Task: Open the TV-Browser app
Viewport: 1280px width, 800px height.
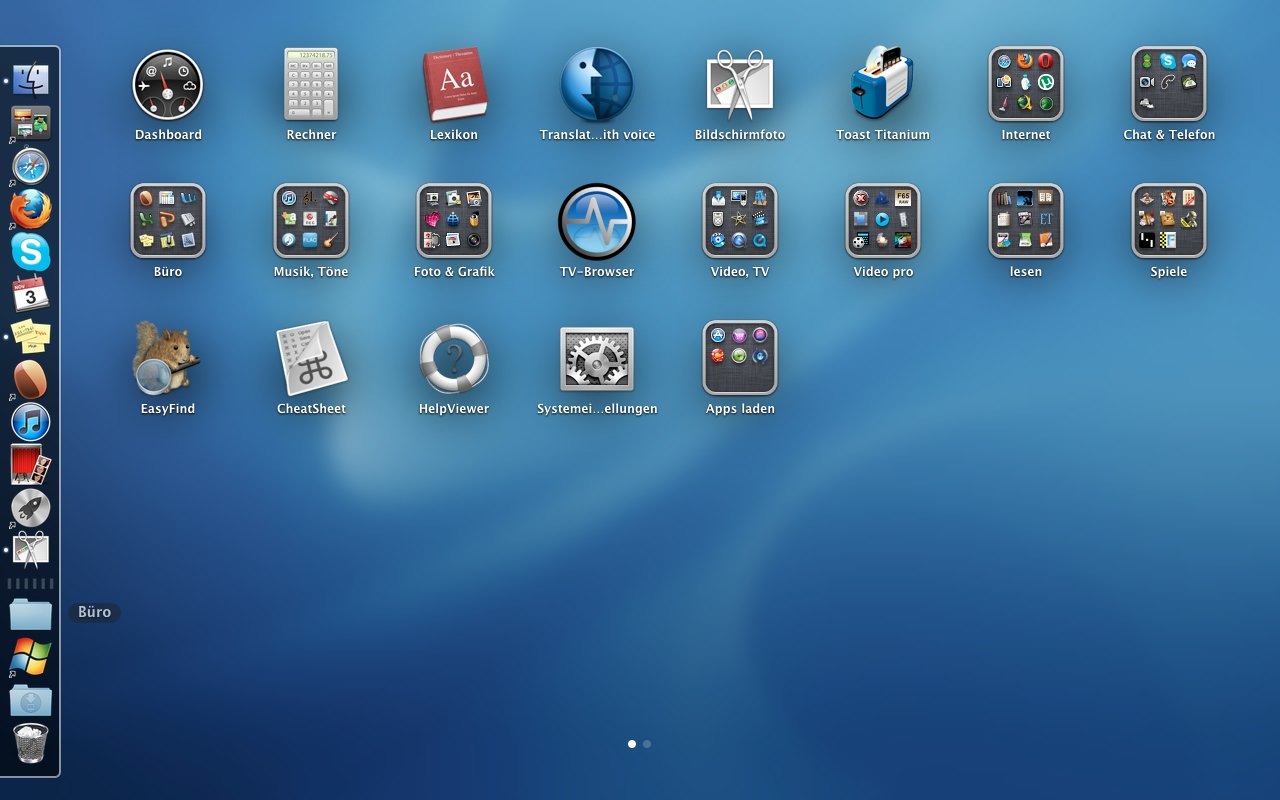Action: 597,222
